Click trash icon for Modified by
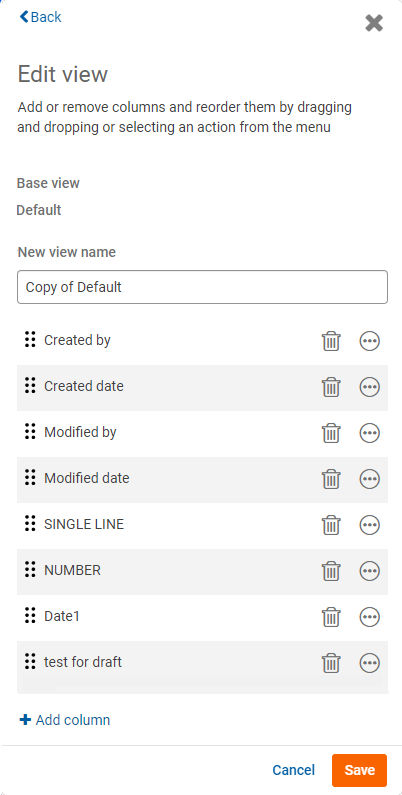This screenshot has width=402, height=795. coord(331,433)
